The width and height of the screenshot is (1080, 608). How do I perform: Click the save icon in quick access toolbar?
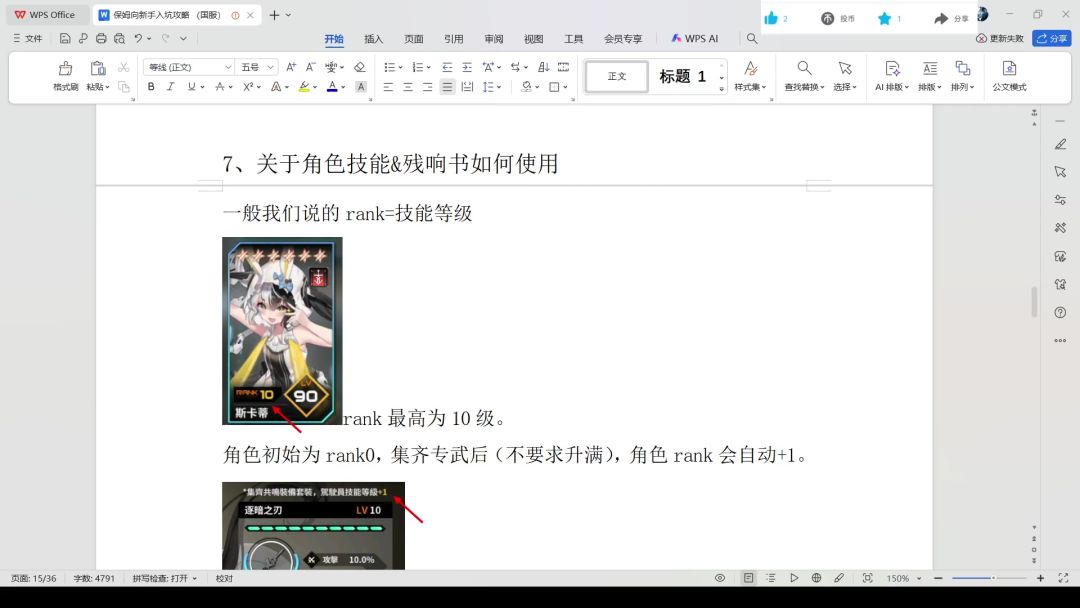click(x=65, y=39)
